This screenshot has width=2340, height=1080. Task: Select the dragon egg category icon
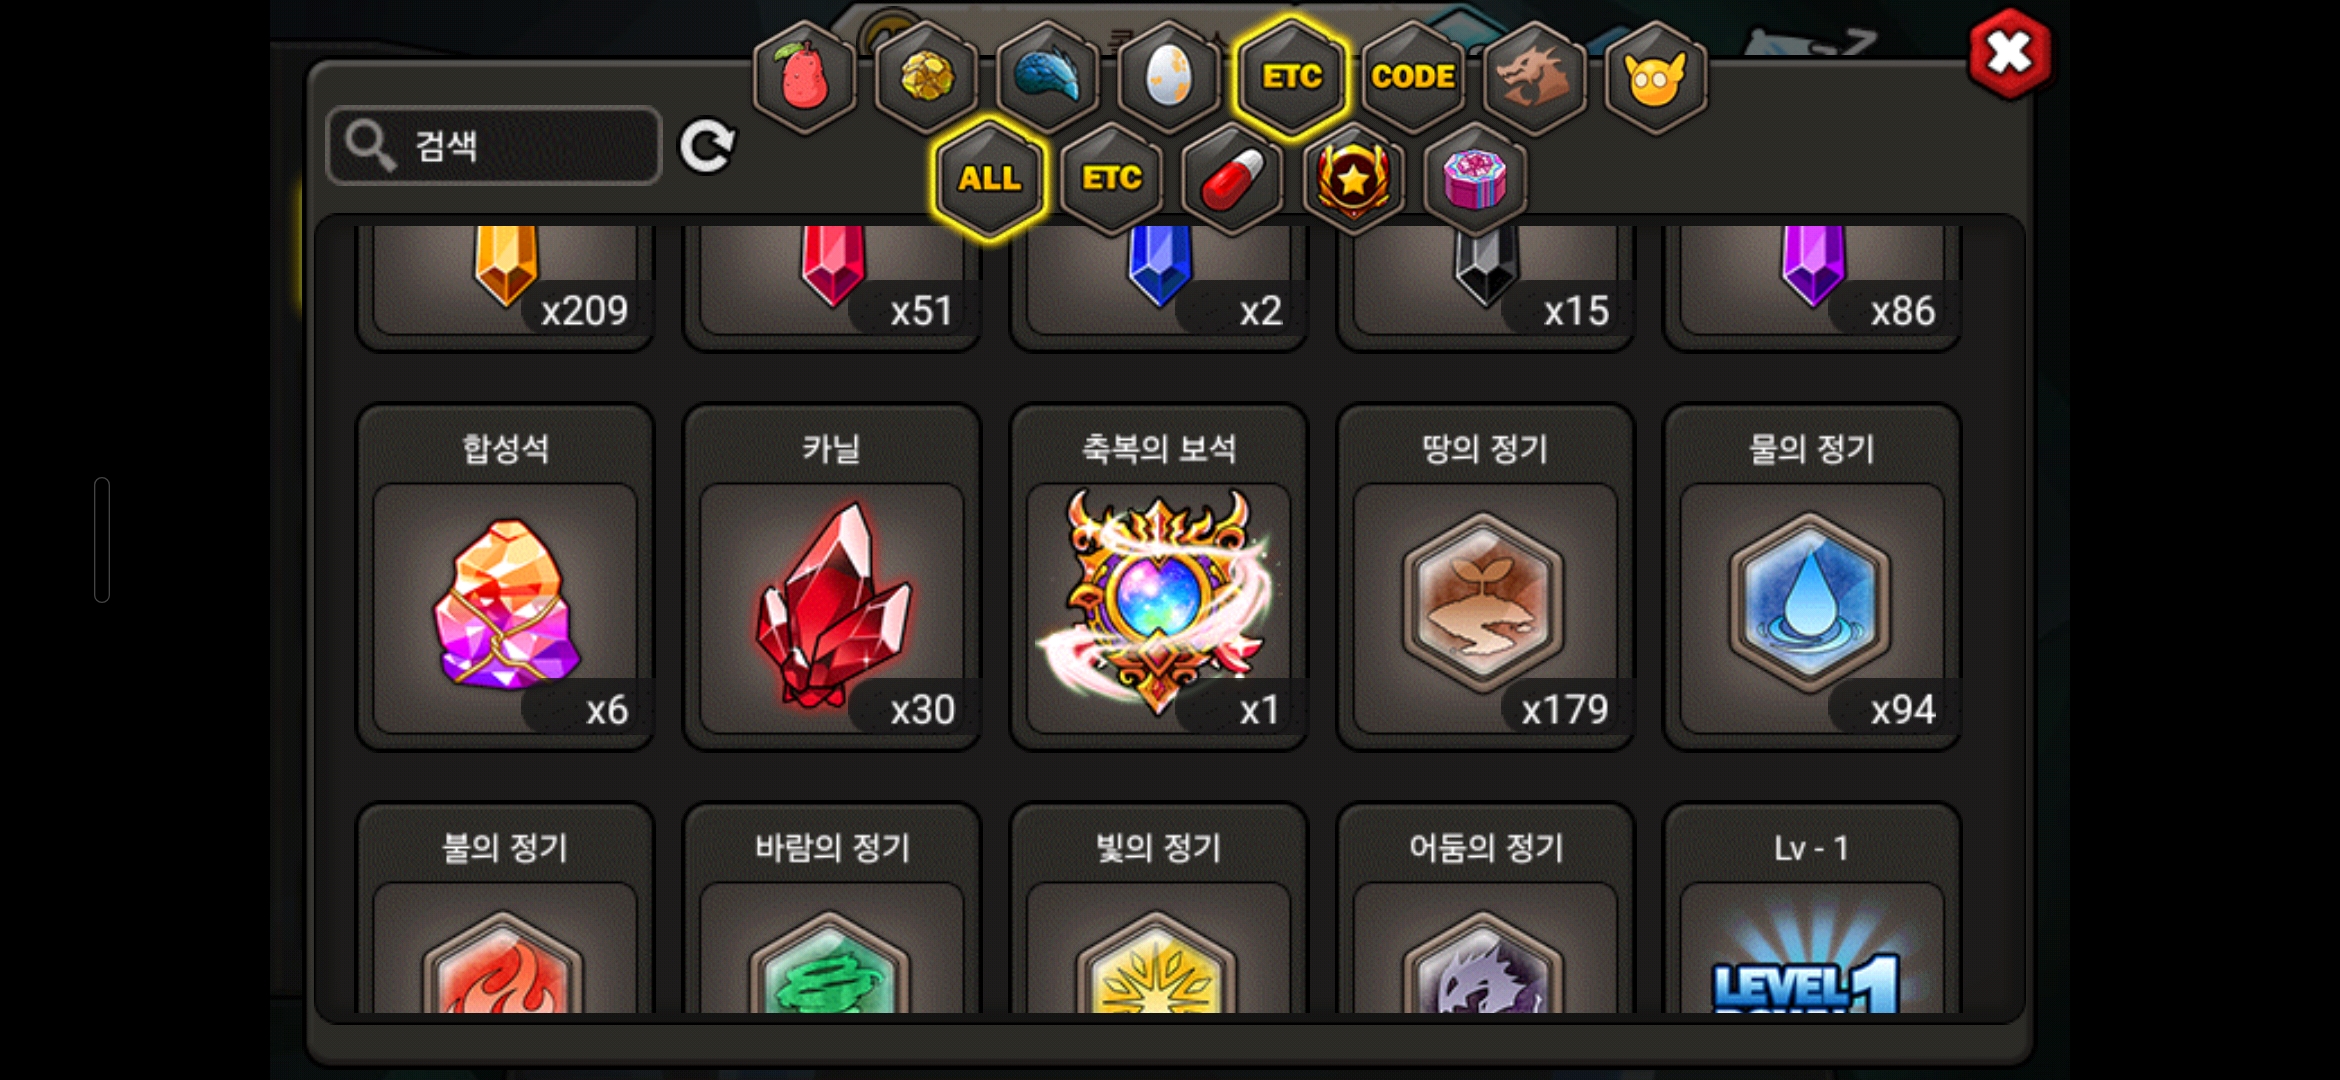point(1169,76)
